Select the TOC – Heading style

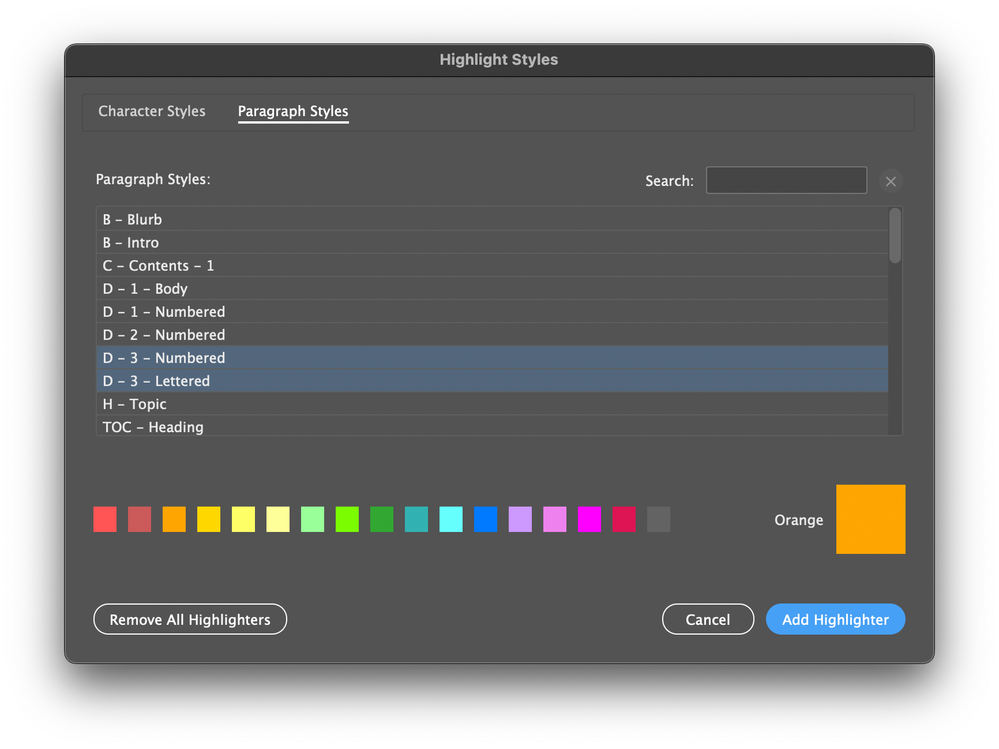[153, 427]
